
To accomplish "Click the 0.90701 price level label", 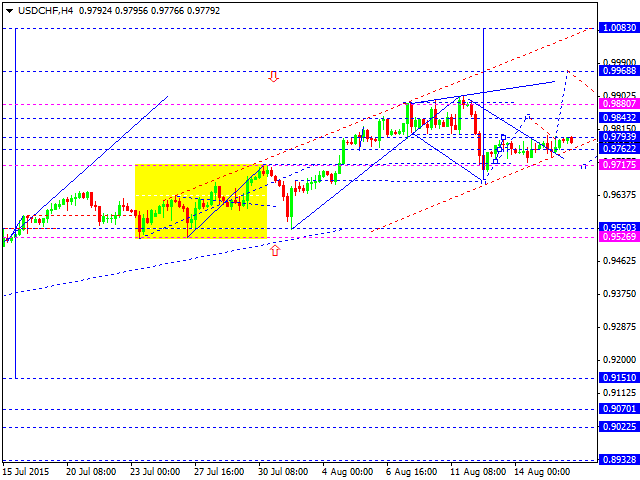I will tap(618, 409).
